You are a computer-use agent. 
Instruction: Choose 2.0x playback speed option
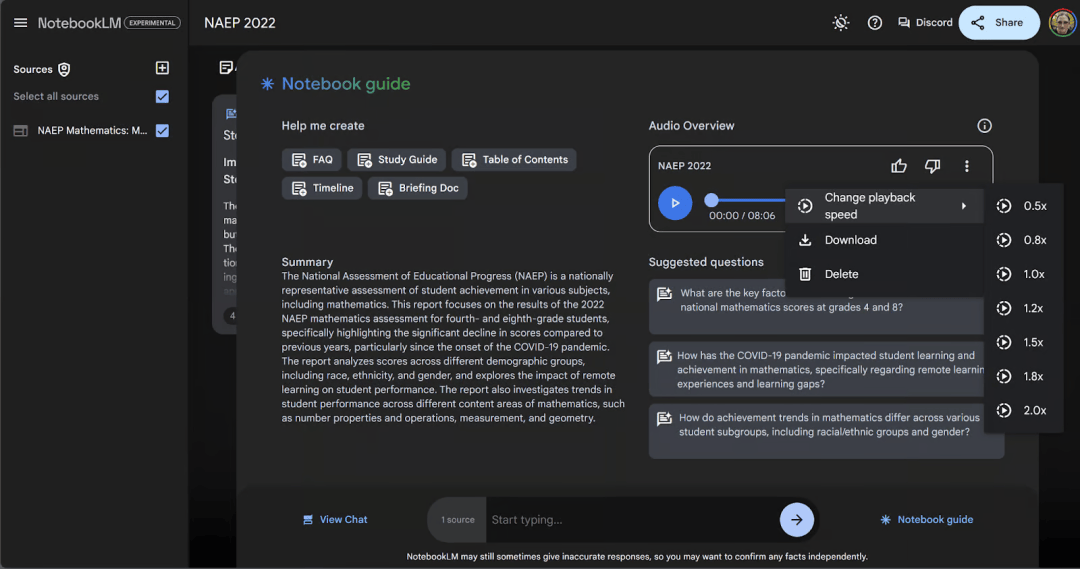[x=1022, y=410]
